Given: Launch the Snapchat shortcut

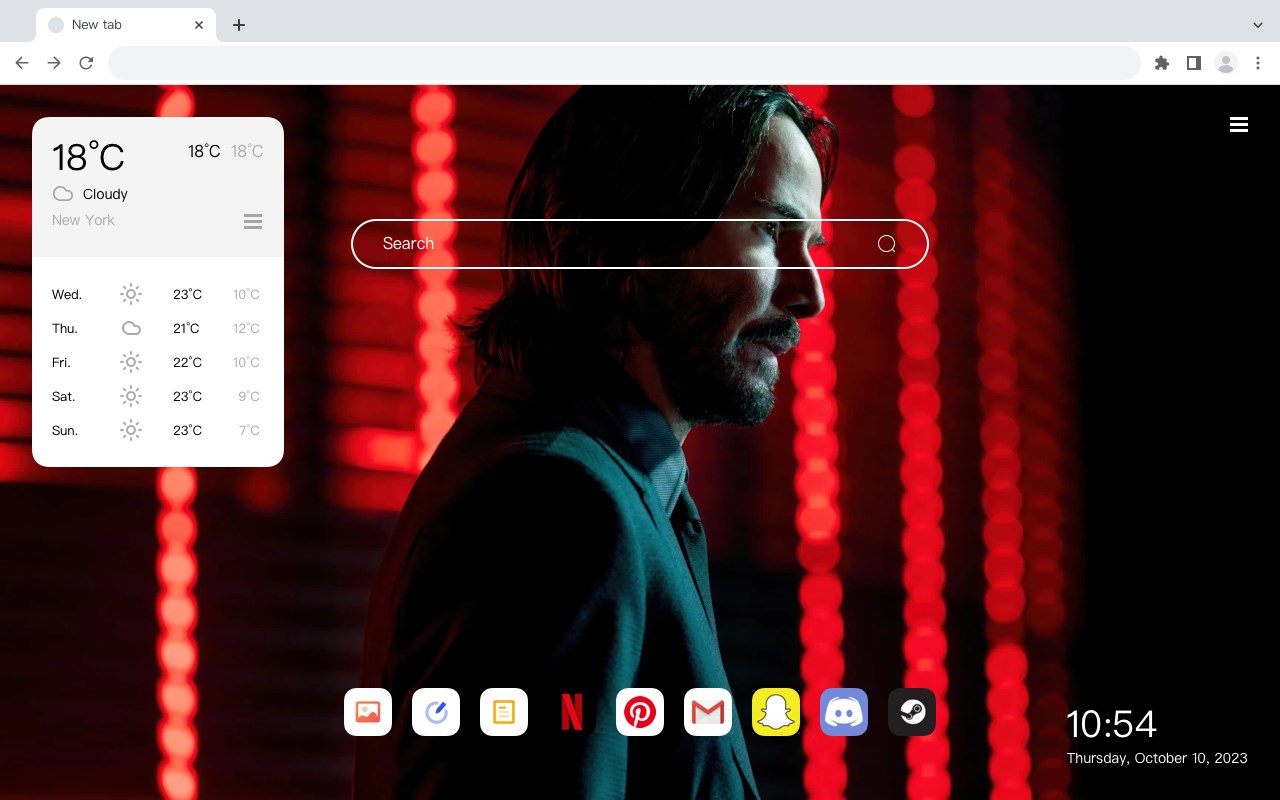Looking at the screenshot, I should [776, 712].
